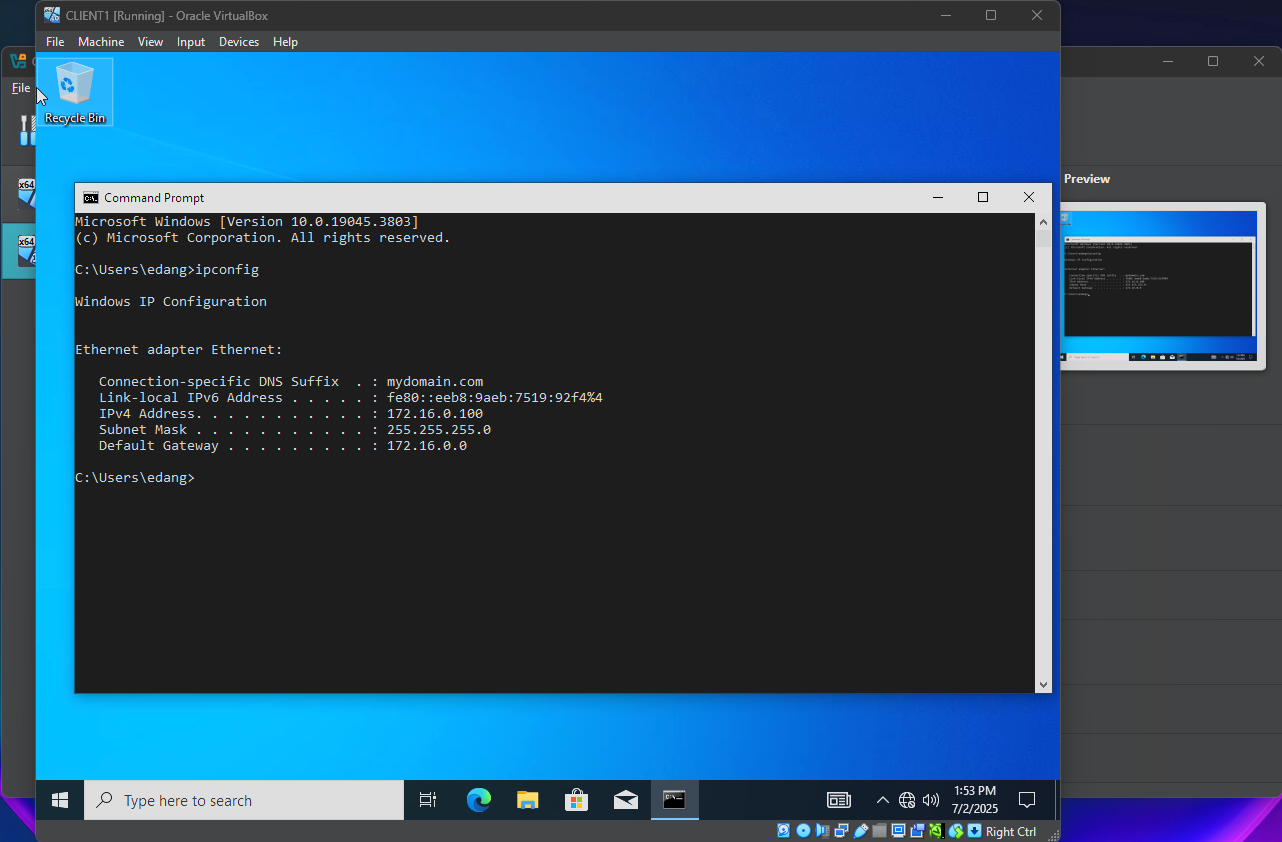The image size is (1282, 842).
Task: Click the CPU virtualization status indicator icon
Action: [937, 831]
